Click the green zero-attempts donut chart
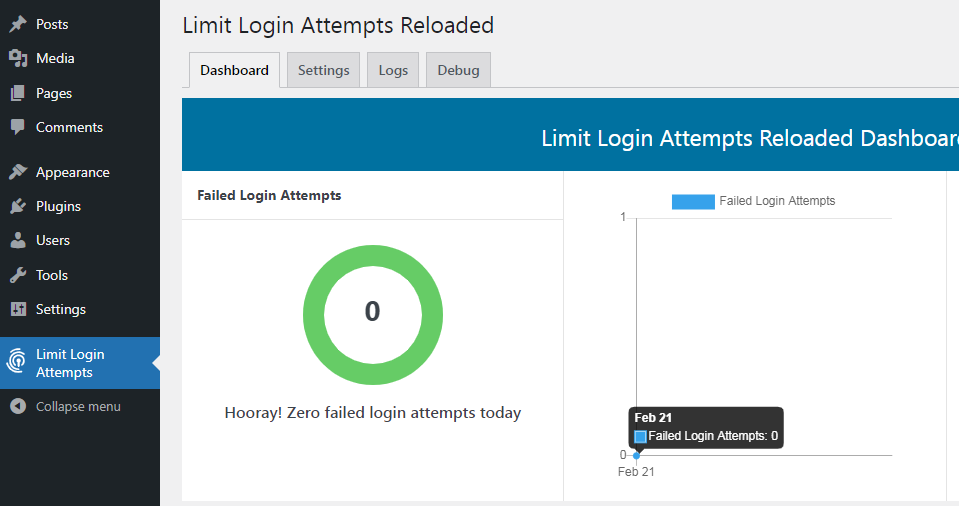959x506 pixels. click(x=372, y=314)
